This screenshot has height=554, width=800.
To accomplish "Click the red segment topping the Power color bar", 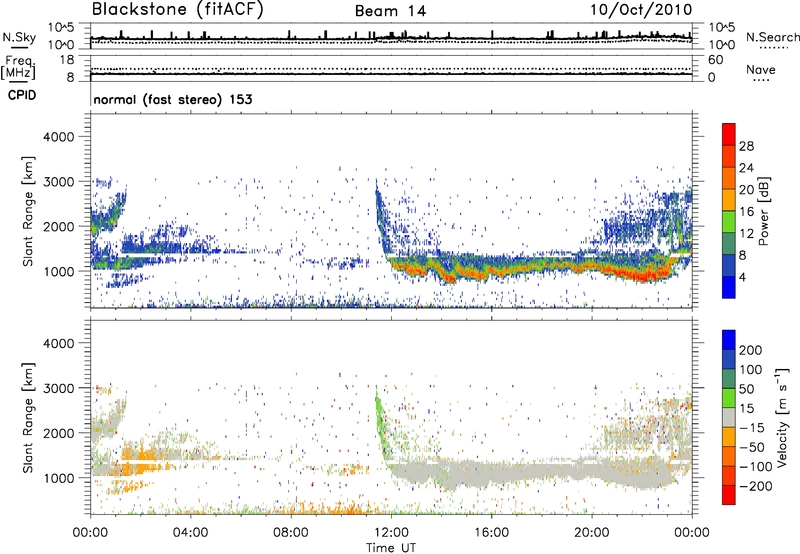I will click(x=729, y=134).
